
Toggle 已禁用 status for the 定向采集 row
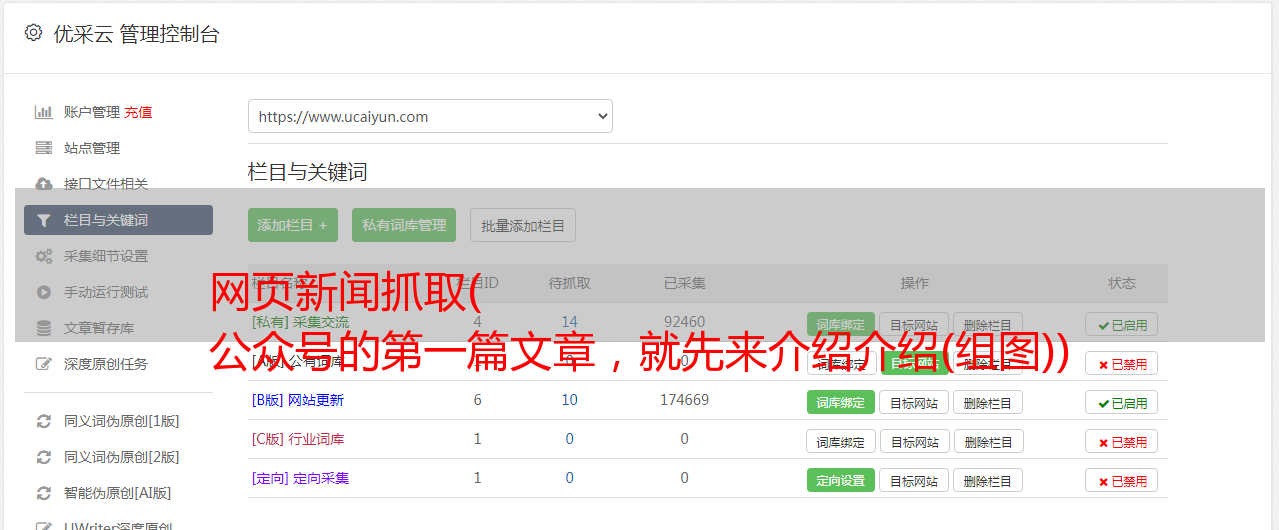click(x=1122, y=480)
